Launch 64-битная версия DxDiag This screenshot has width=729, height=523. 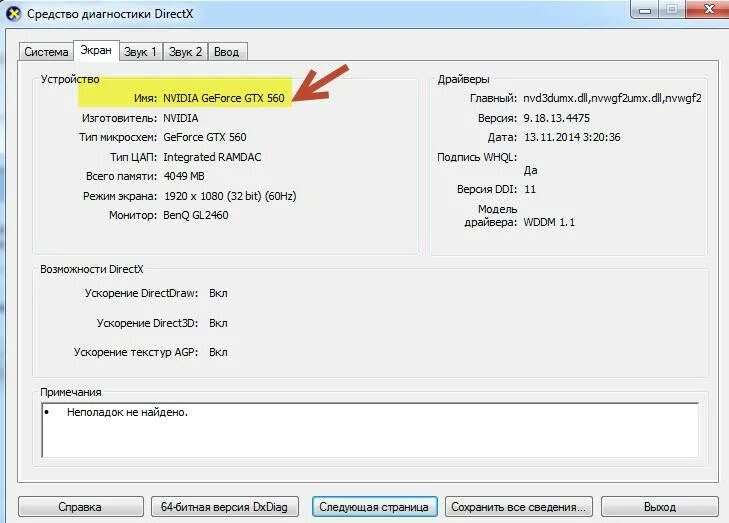tap(225, 507)
